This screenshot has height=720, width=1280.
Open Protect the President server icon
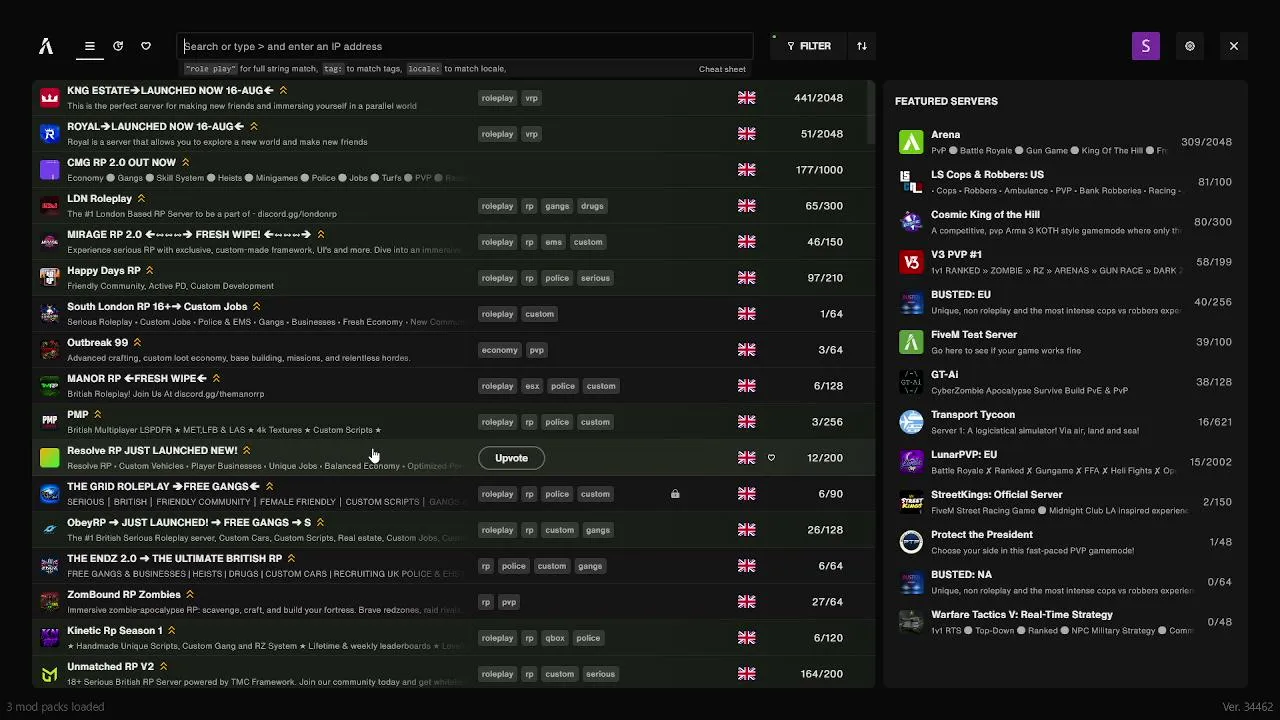911,542
